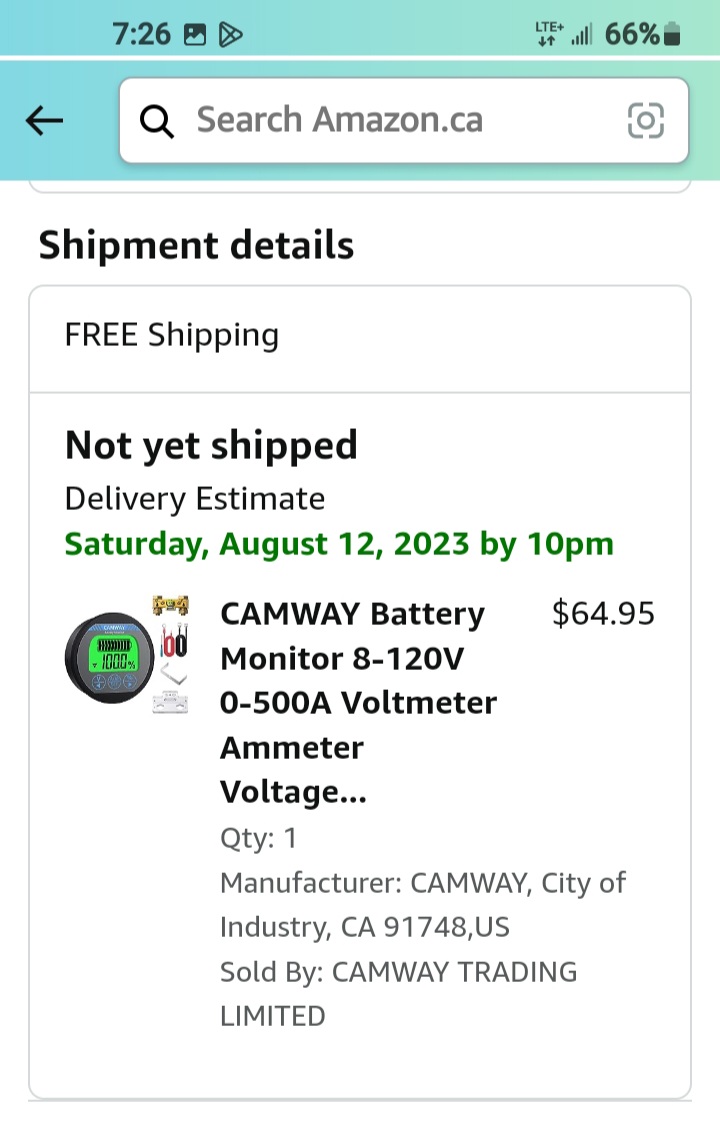Screen dimensions: 720x1127
Task: Tap the Google Photos icon in status bar
Action: 196,33
